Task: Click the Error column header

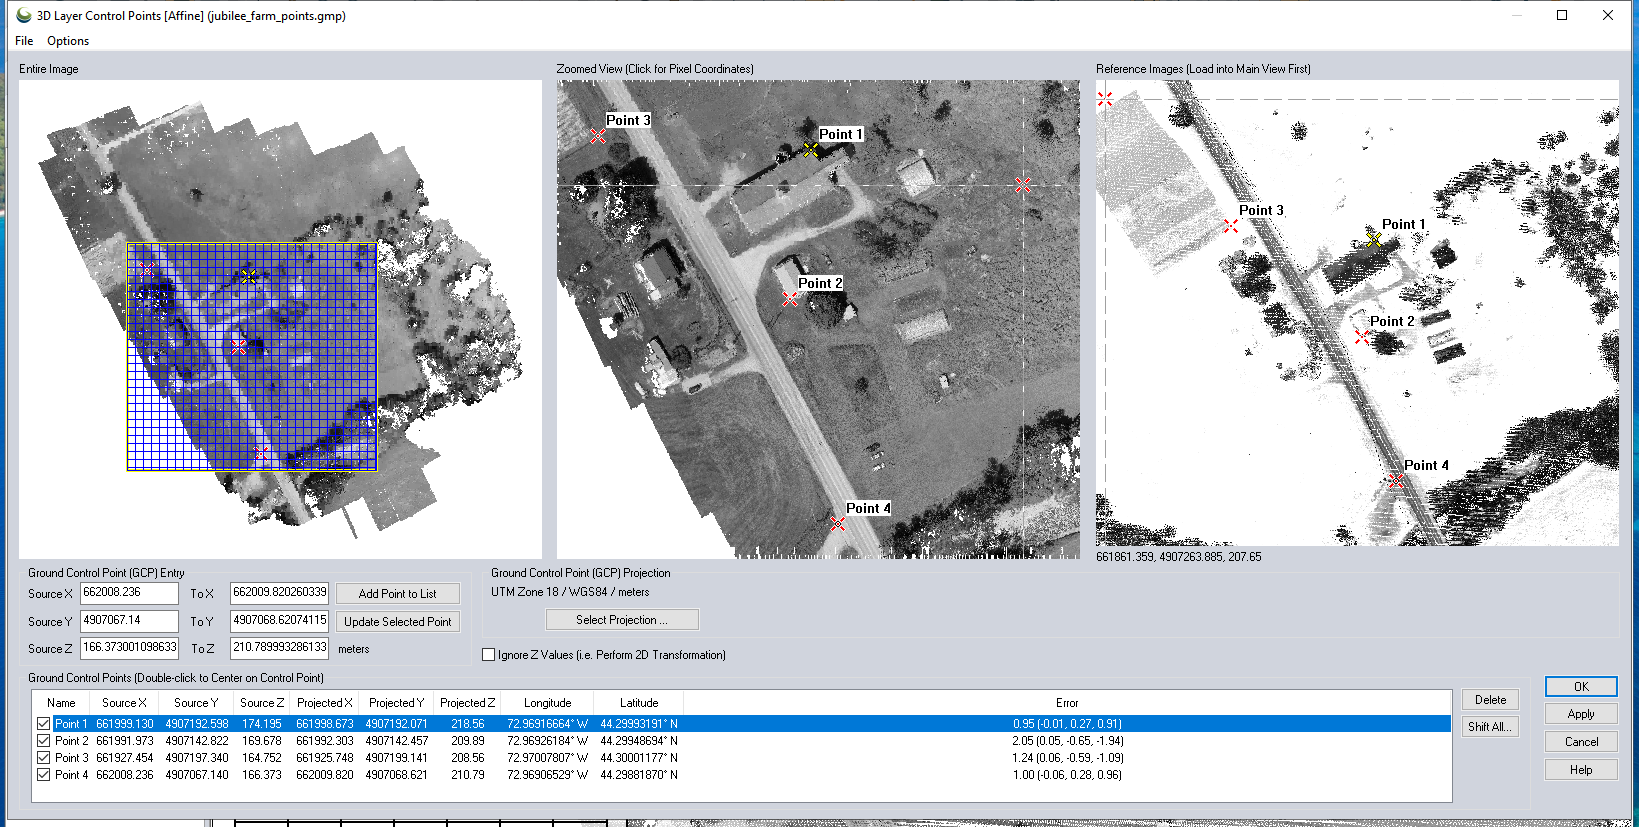Action: tap(1066, 703)
